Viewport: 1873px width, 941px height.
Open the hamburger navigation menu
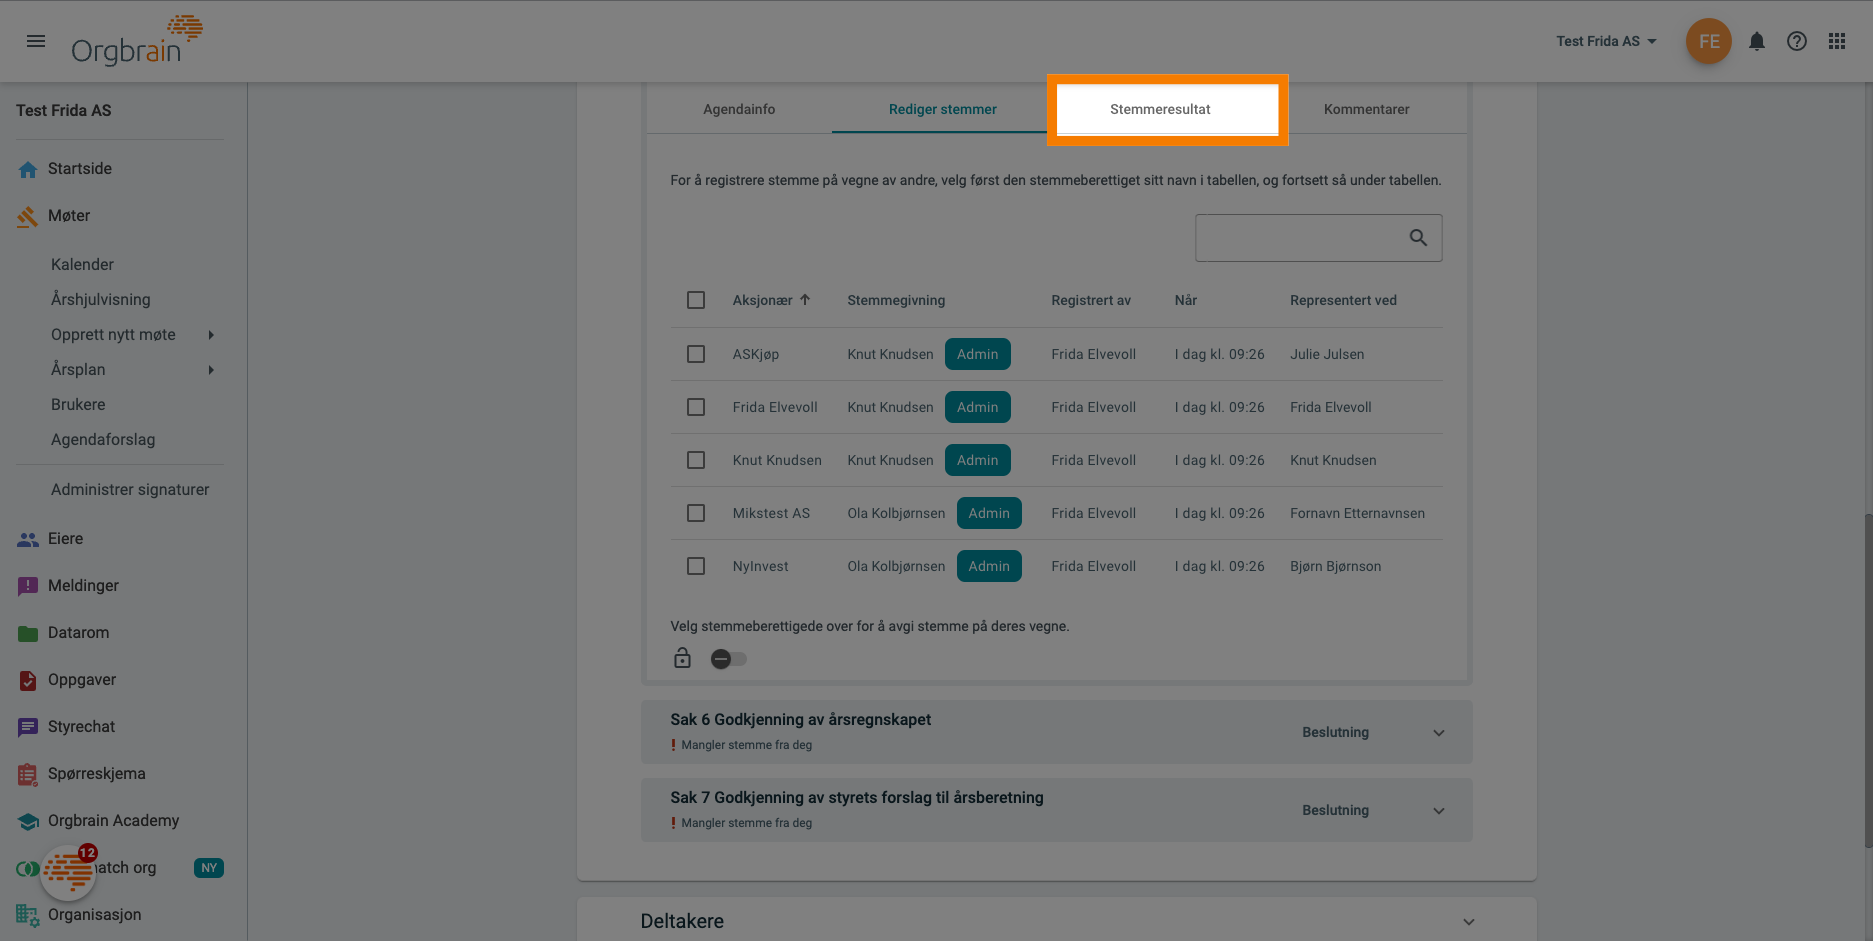pos(36,41)
